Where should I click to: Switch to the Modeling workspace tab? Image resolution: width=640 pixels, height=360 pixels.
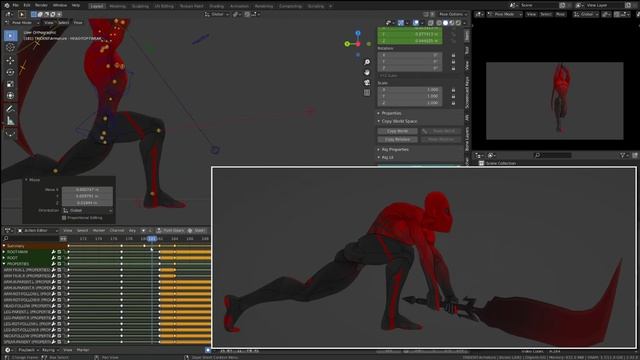118,6
